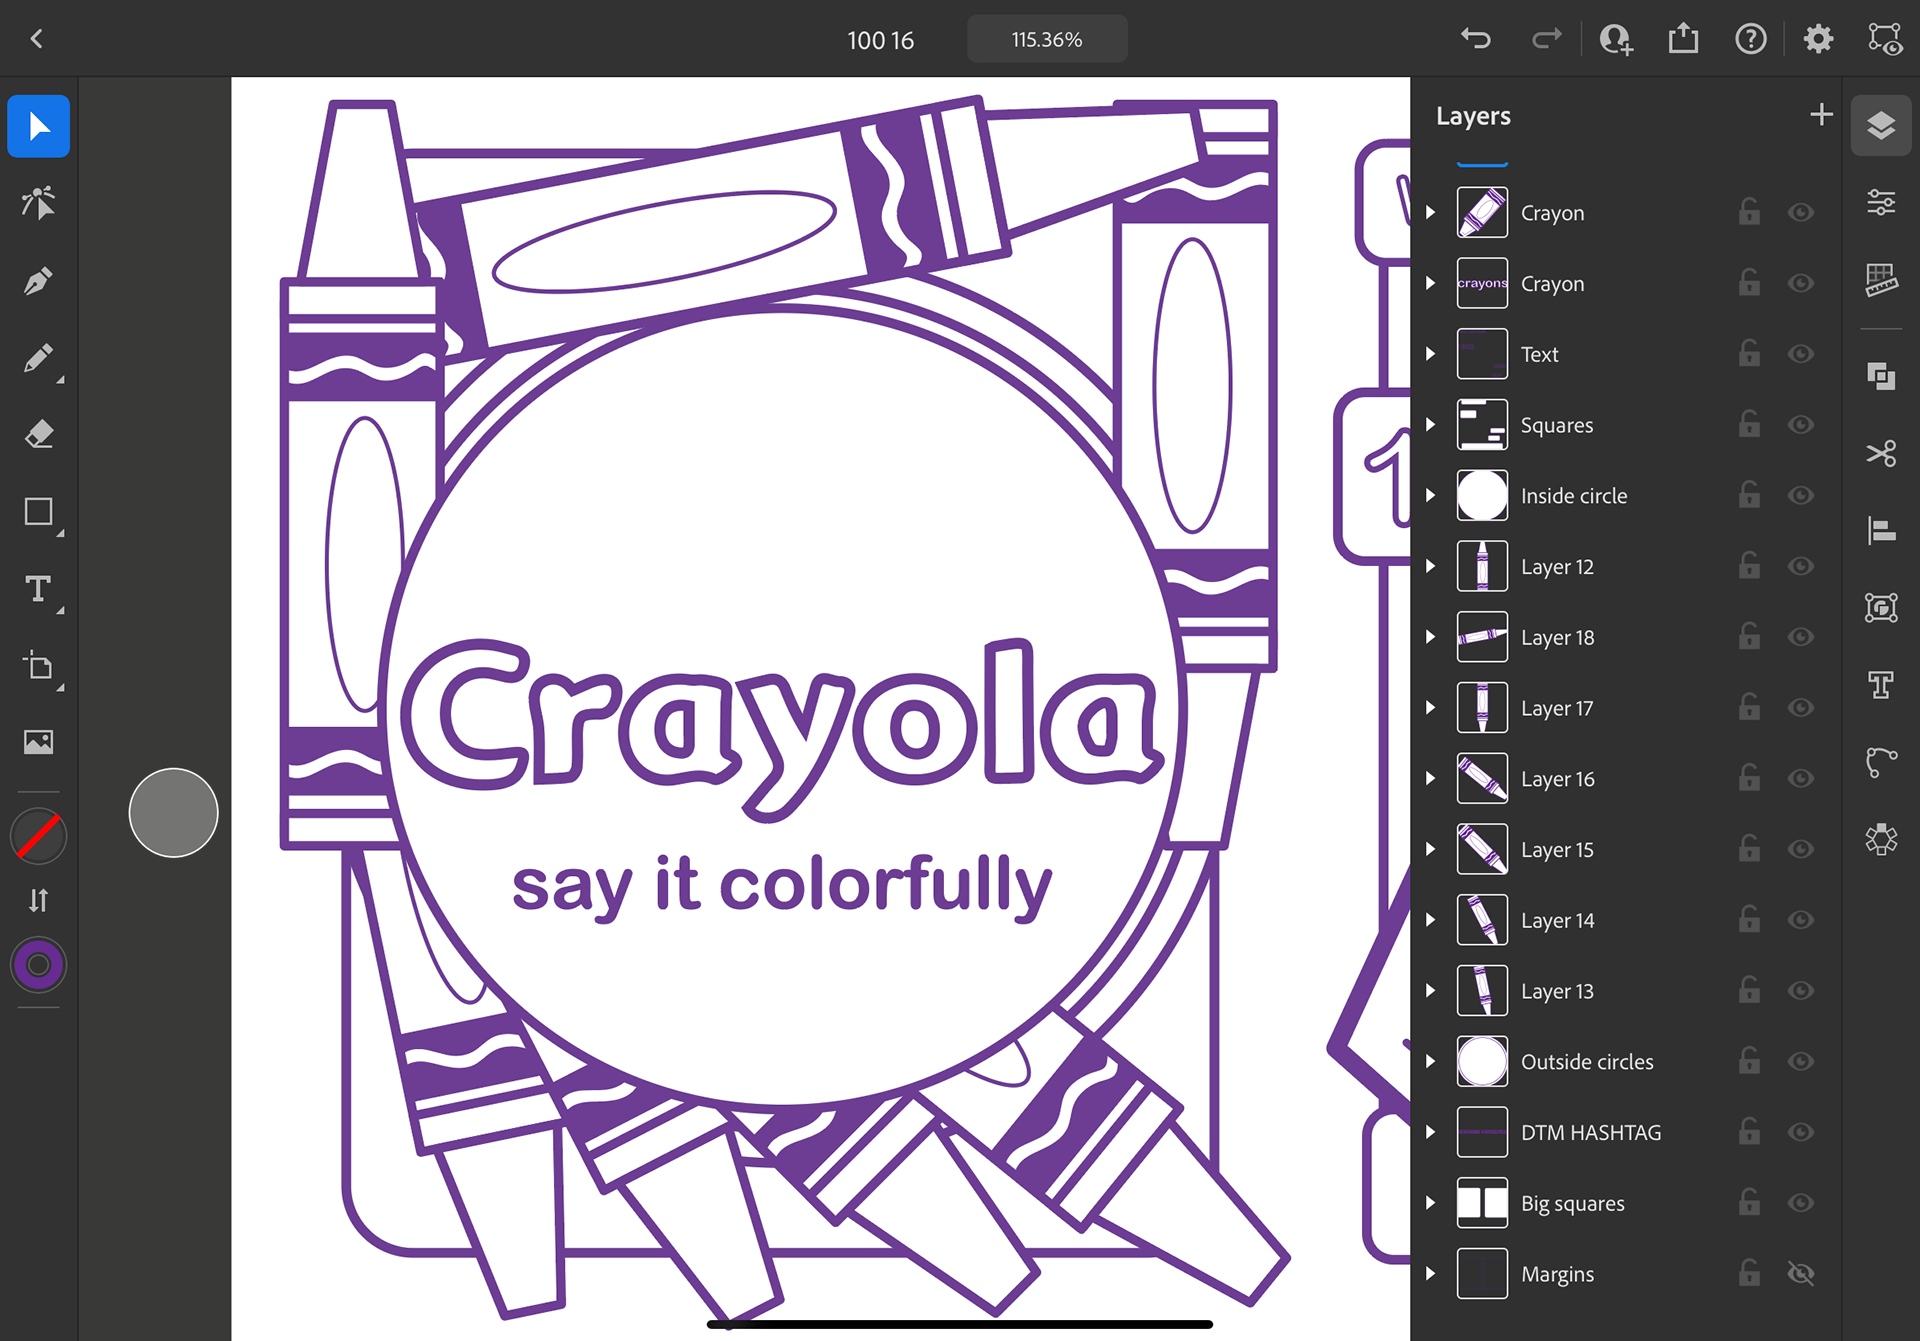Select the Layer 13 row
Screen dimensions: 1920x1341
click(1626, 991)
